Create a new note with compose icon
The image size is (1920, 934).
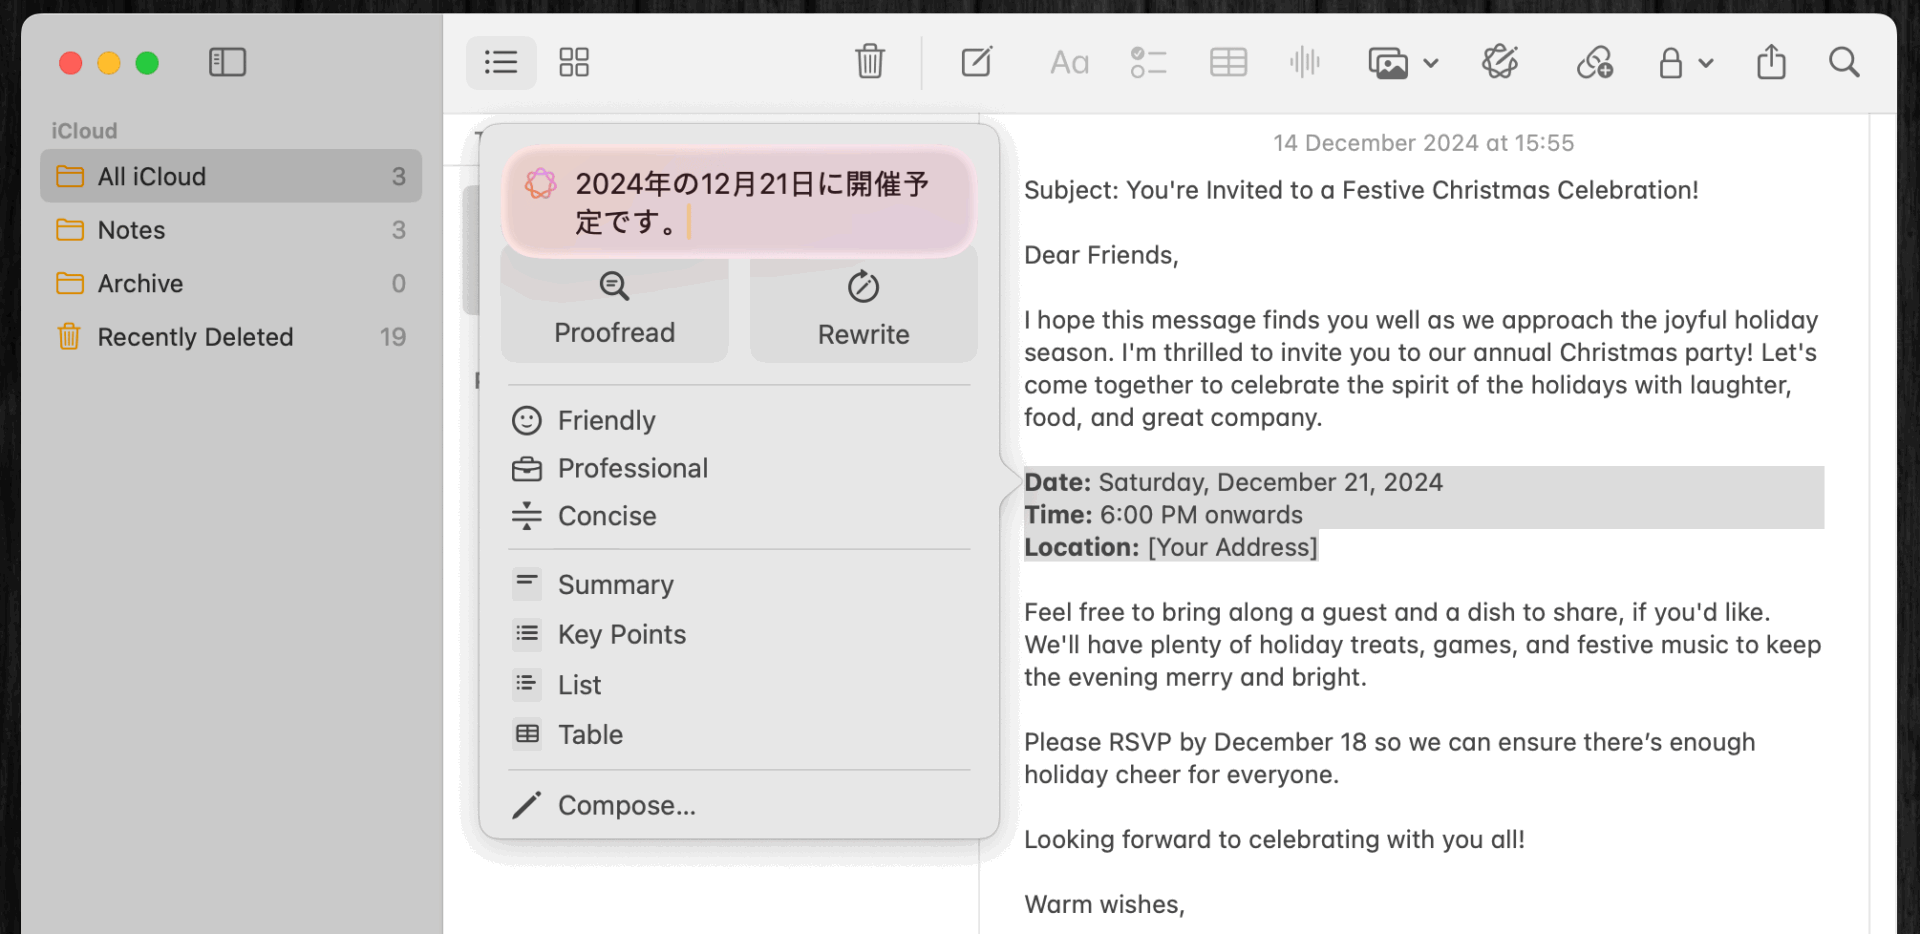tap(976, 62)
